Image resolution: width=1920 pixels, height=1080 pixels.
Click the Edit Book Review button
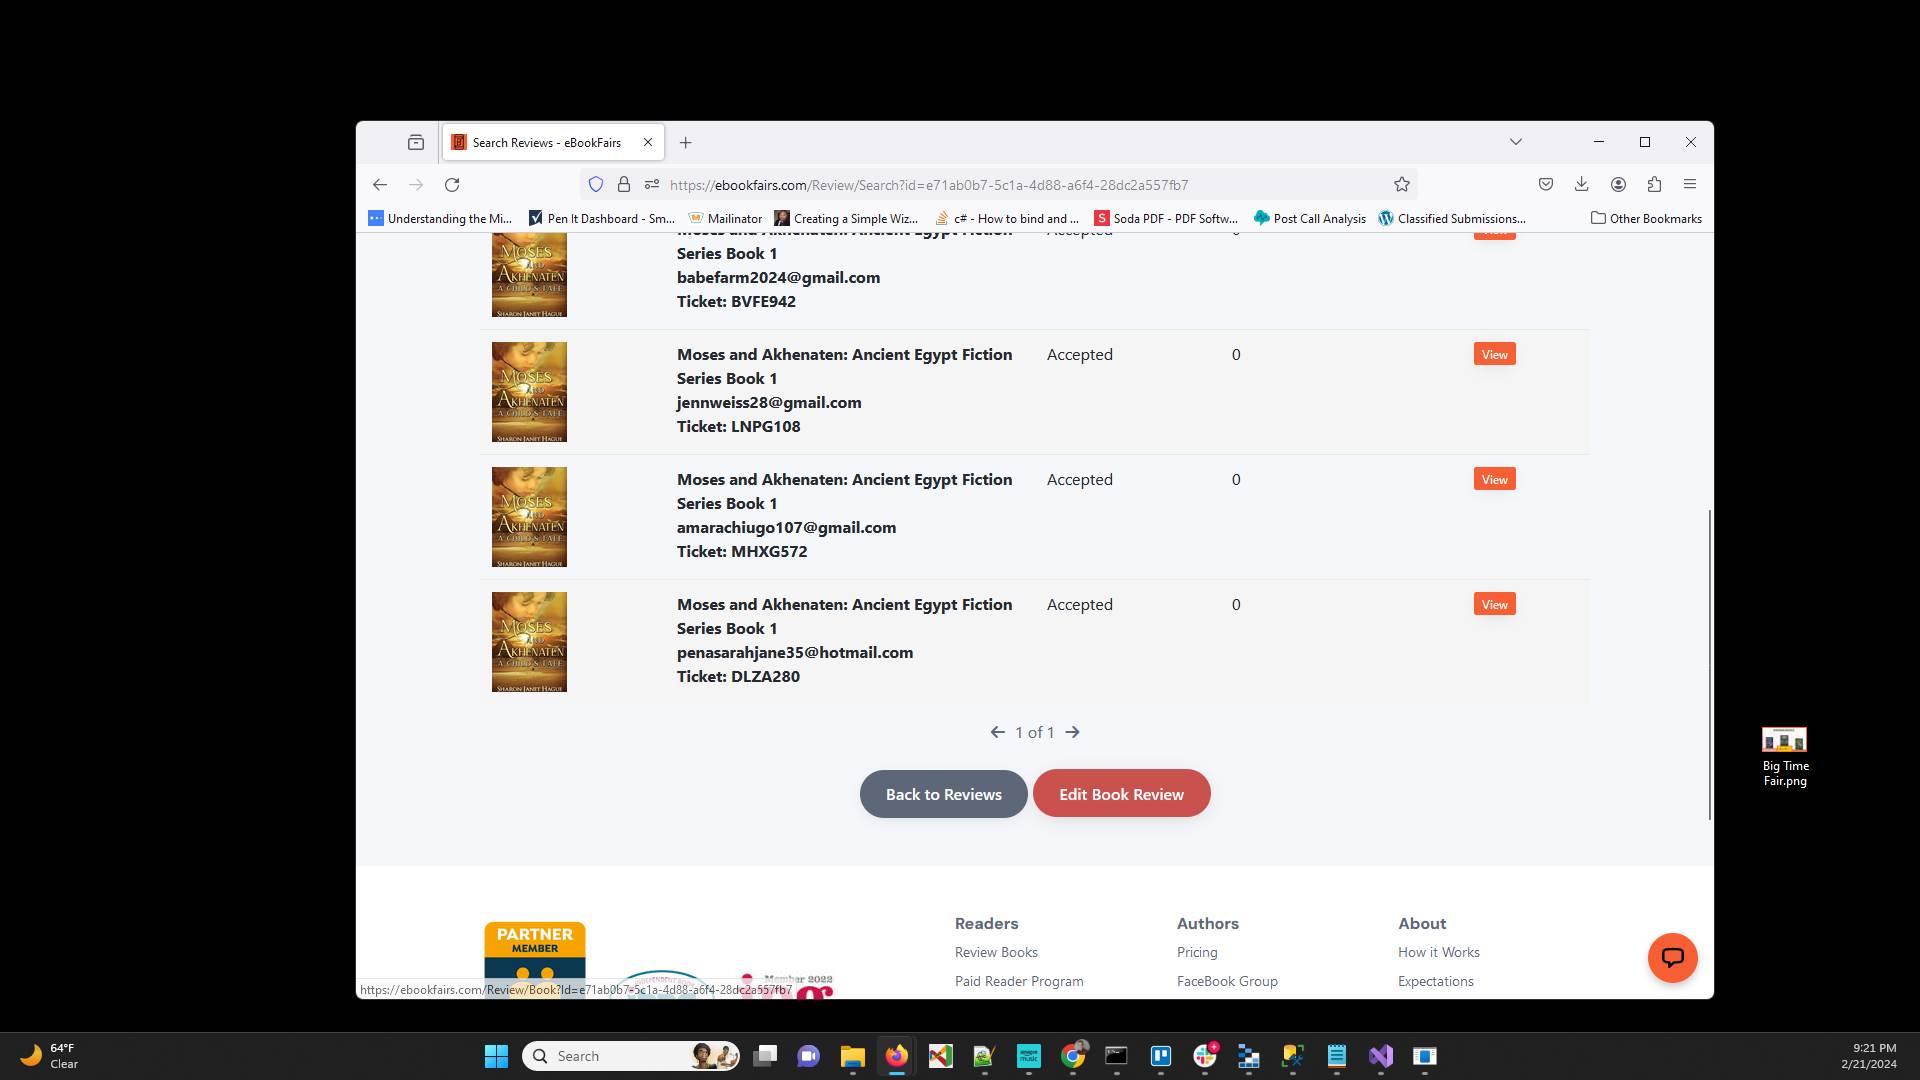1121,793
